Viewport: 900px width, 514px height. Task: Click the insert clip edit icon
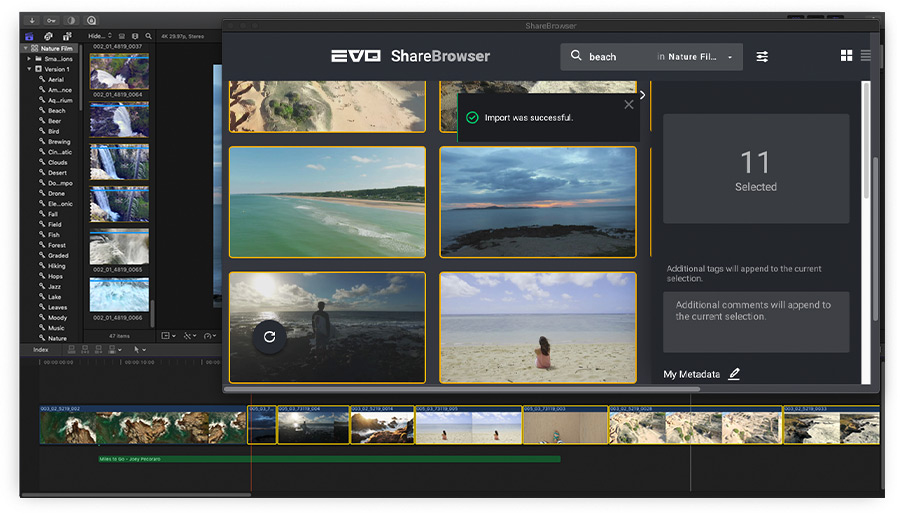pos(85,349)
